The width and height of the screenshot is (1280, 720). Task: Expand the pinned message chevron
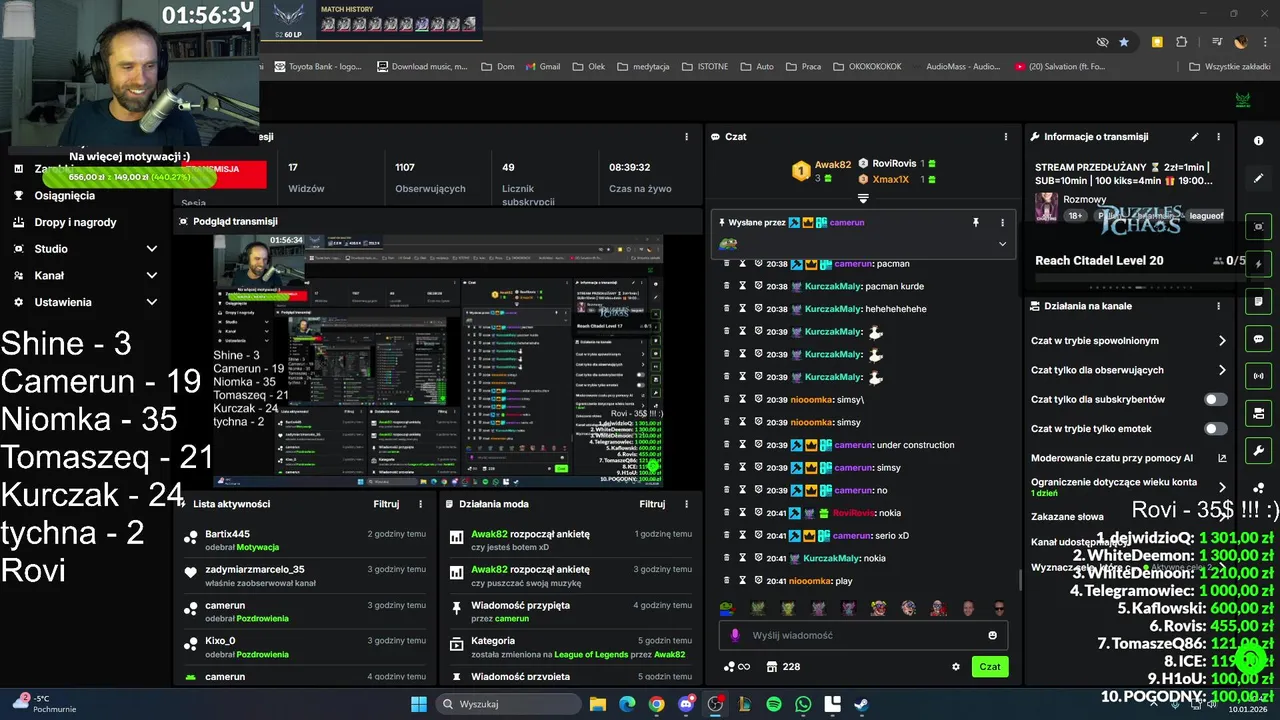point(1002,244)
